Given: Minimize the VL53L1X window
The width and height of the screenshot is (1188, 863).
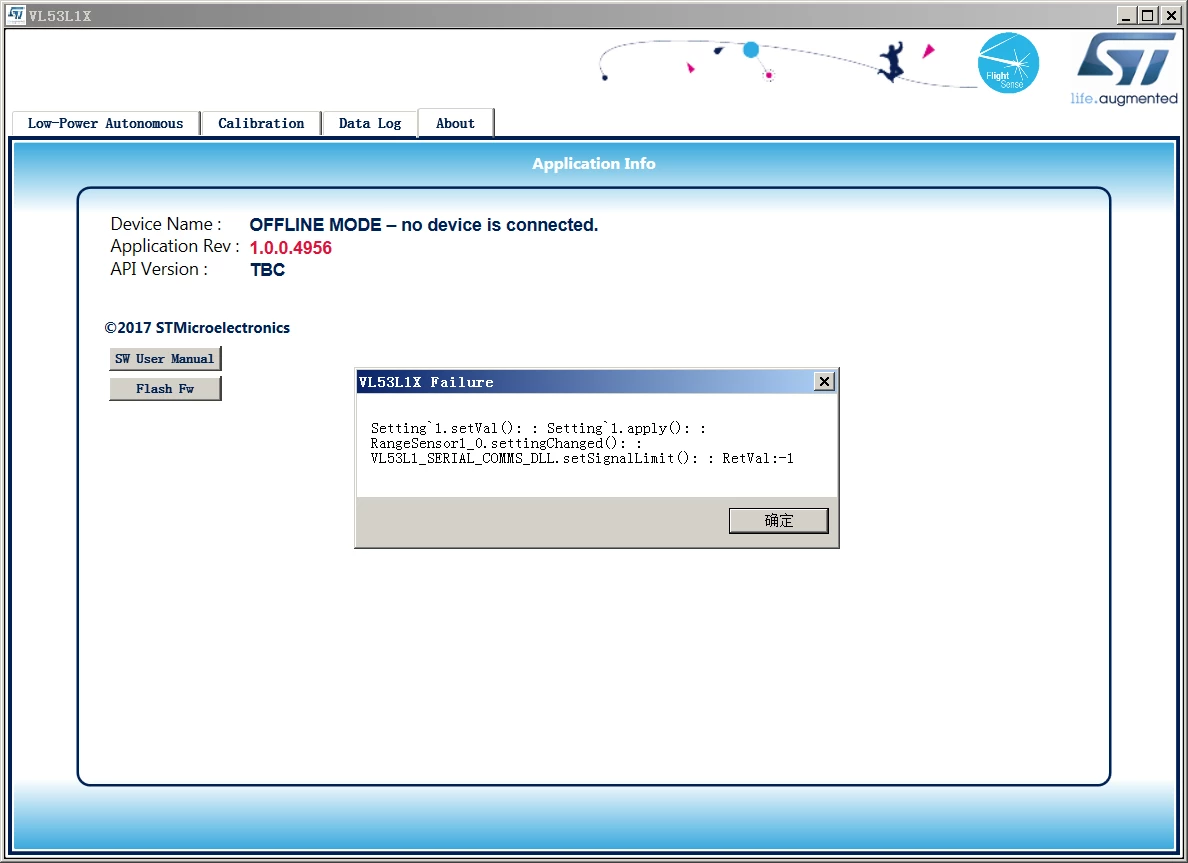Looking at the screenshot, I should pos(1127,15).
